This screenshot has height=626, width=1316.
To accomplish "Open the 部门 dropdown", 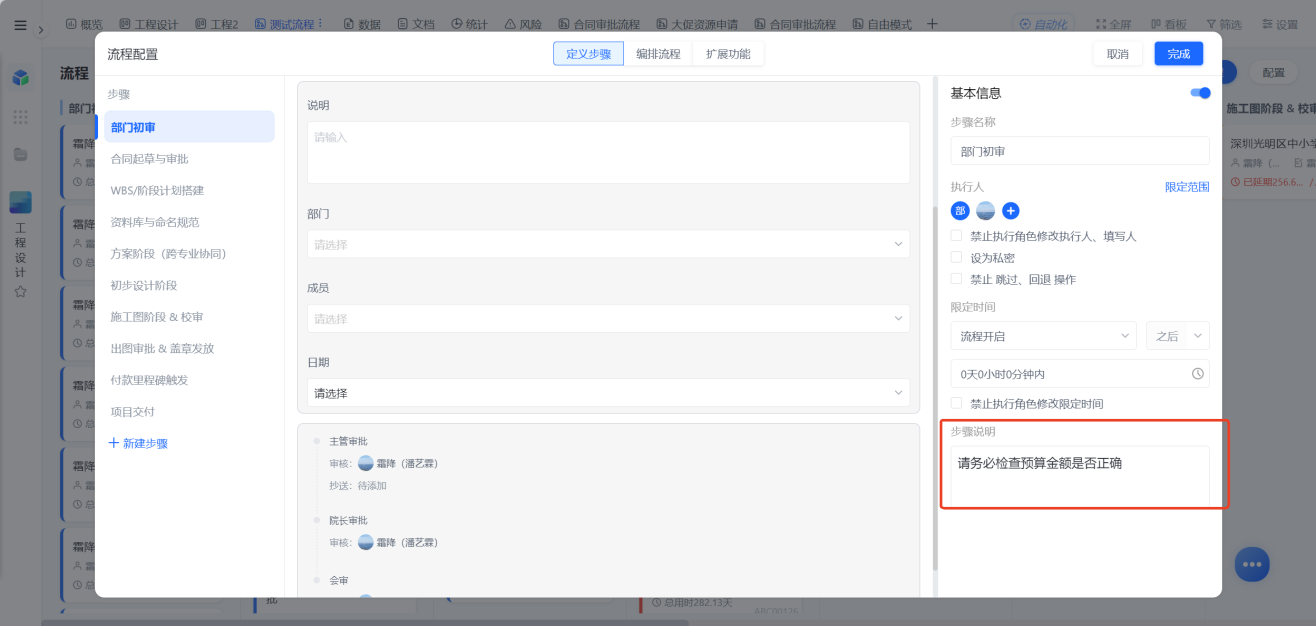I will pos(608,244).
